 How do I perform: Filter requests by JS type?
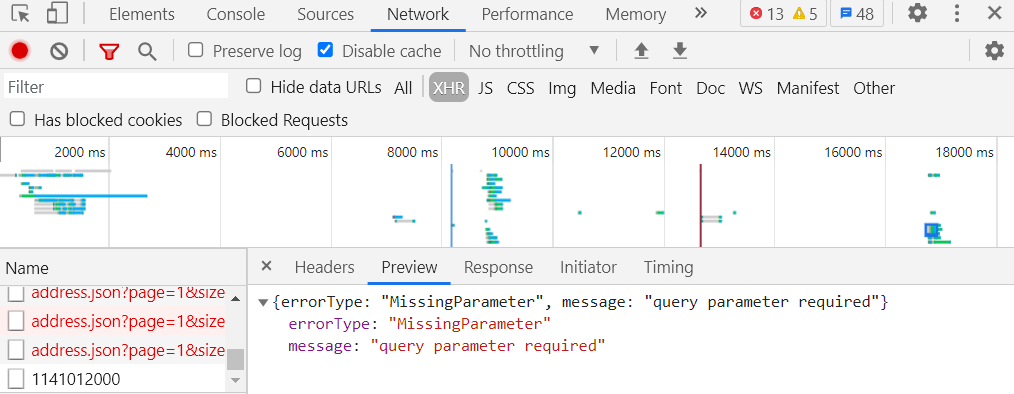click(x=486, y=88)
